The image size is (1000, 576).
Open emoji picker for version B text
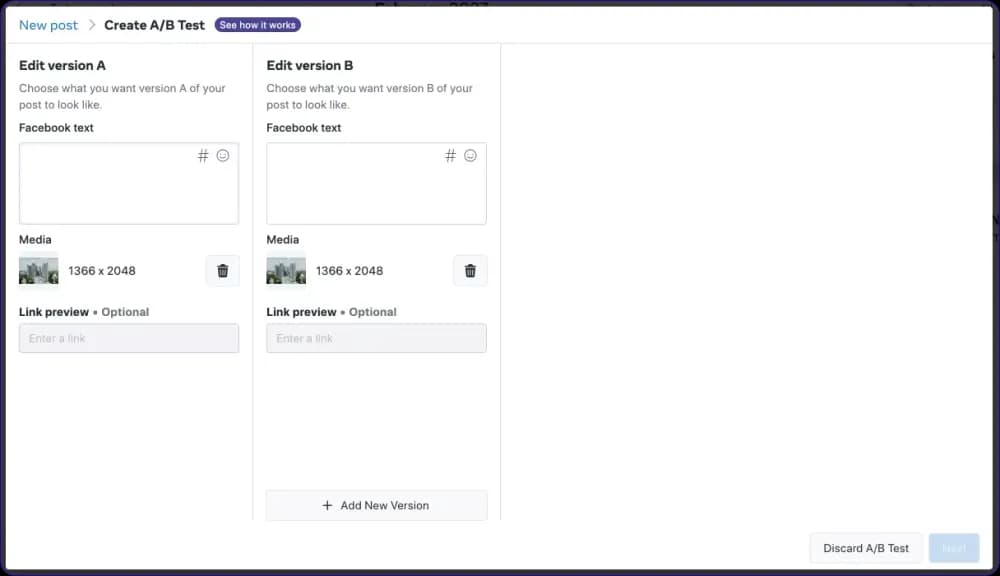(x=470, y=156)
